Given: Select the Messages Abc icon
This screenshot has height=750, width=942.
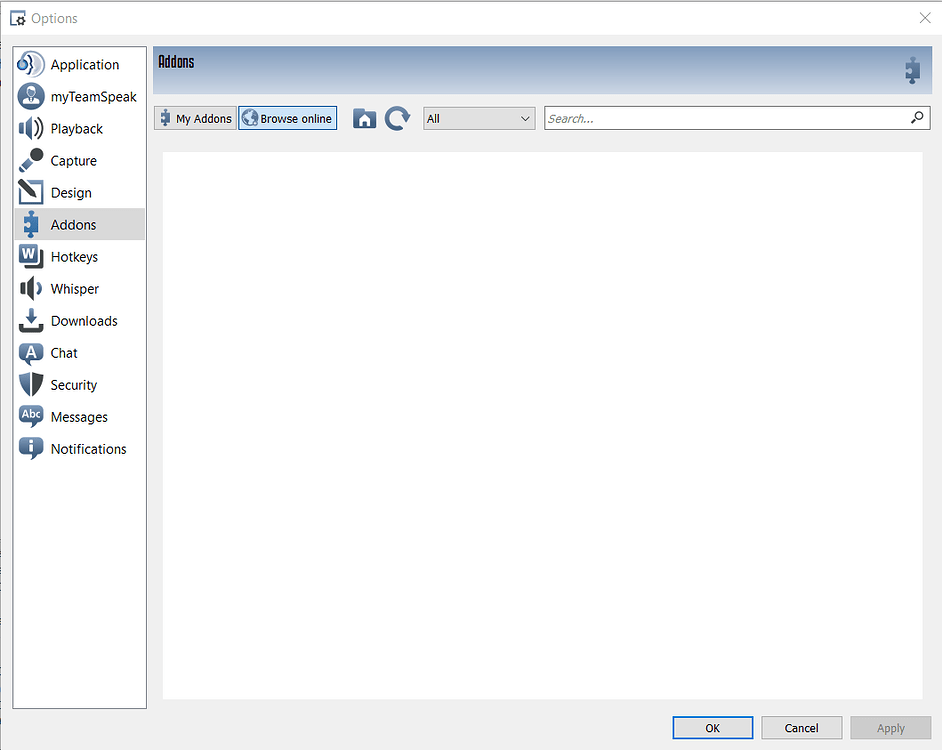Looking at the screenshot, I should [30, 416].
